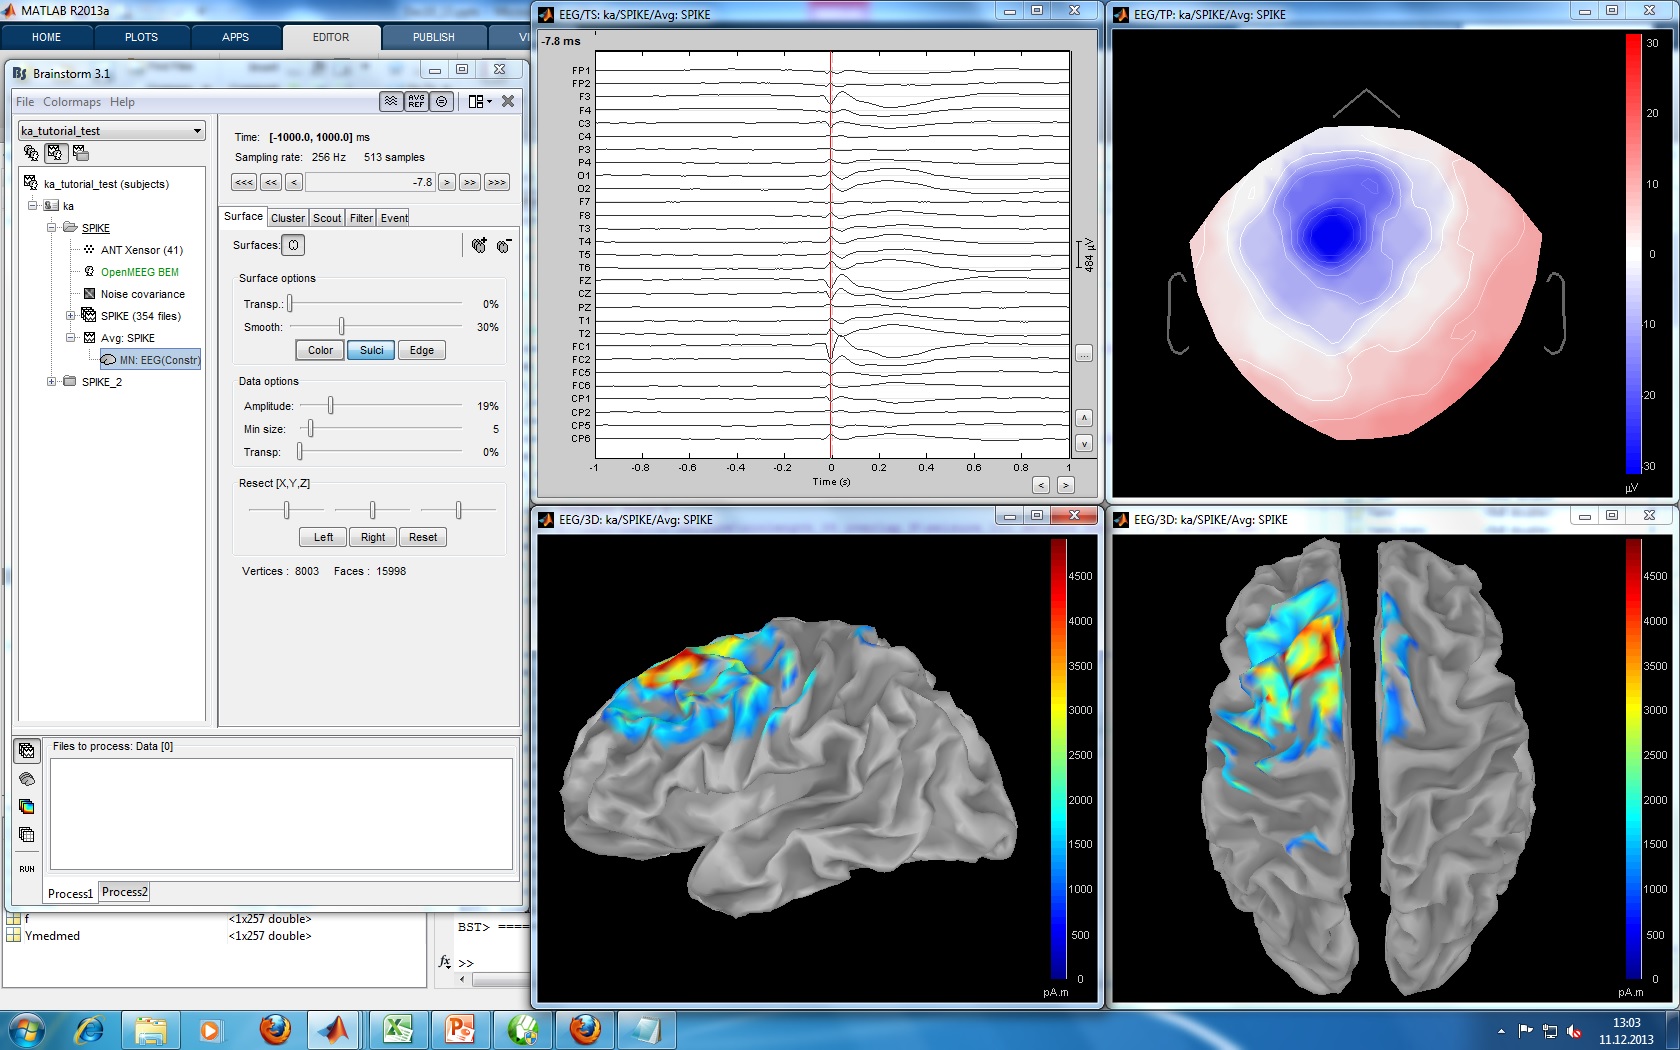Open the uniform amplitude scale wave icon
This screenshot has height=1050, width=1680.
391,101
